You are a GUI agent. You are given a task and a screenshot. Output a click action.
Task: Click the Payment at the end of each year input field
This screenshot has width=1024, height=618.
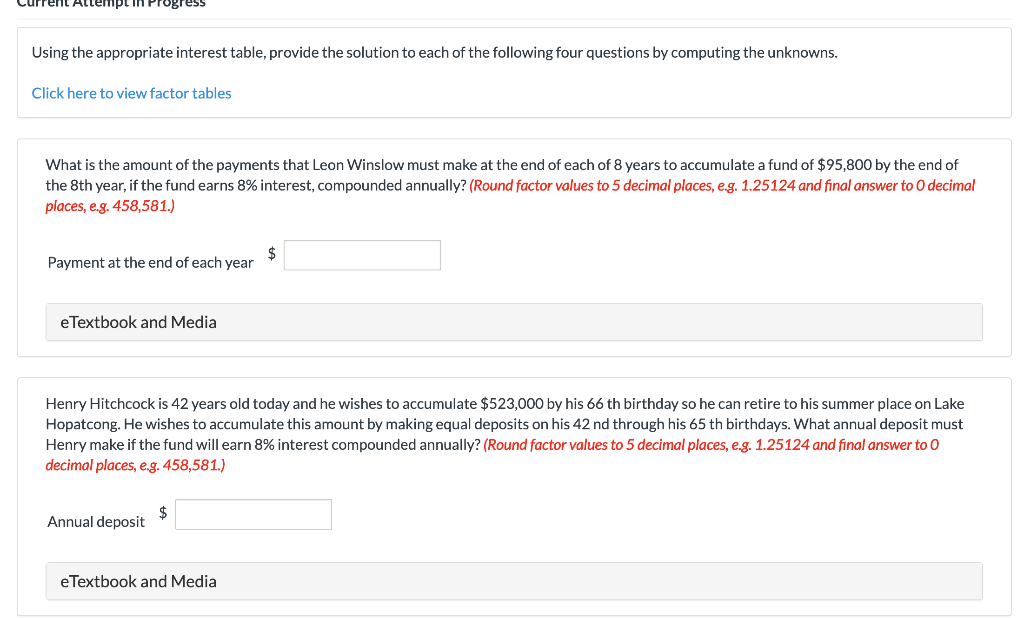pos(362,255)
